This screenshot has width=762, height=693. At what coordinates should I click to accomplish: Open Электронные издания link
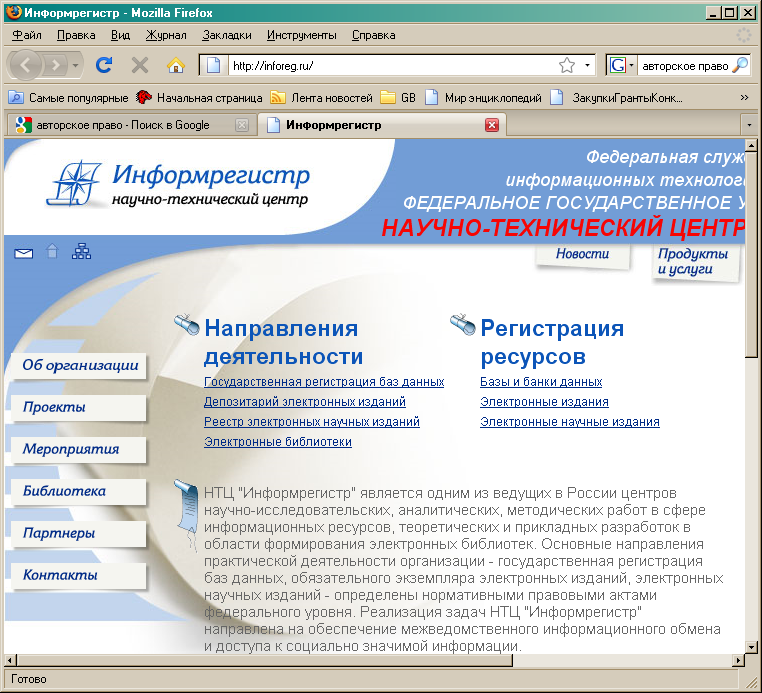(x=544, y=402)
